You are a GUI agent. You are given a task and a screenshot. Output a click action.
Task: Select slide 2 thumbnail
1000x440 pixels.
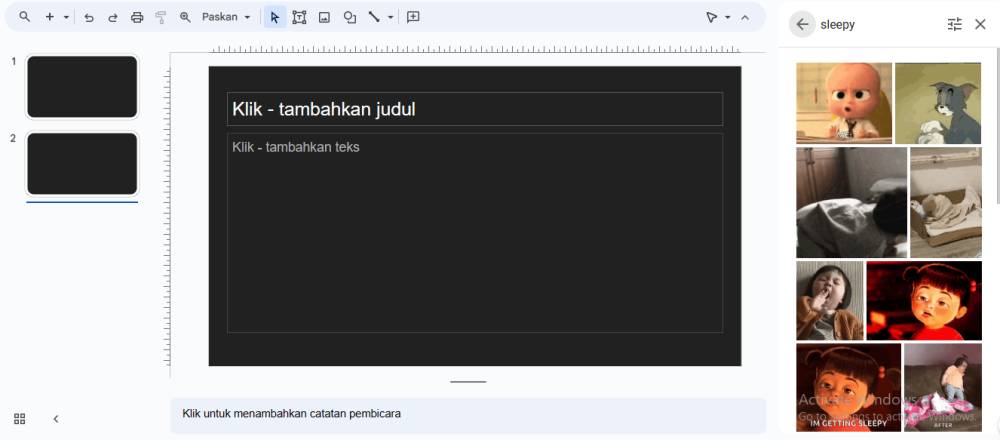82,164
